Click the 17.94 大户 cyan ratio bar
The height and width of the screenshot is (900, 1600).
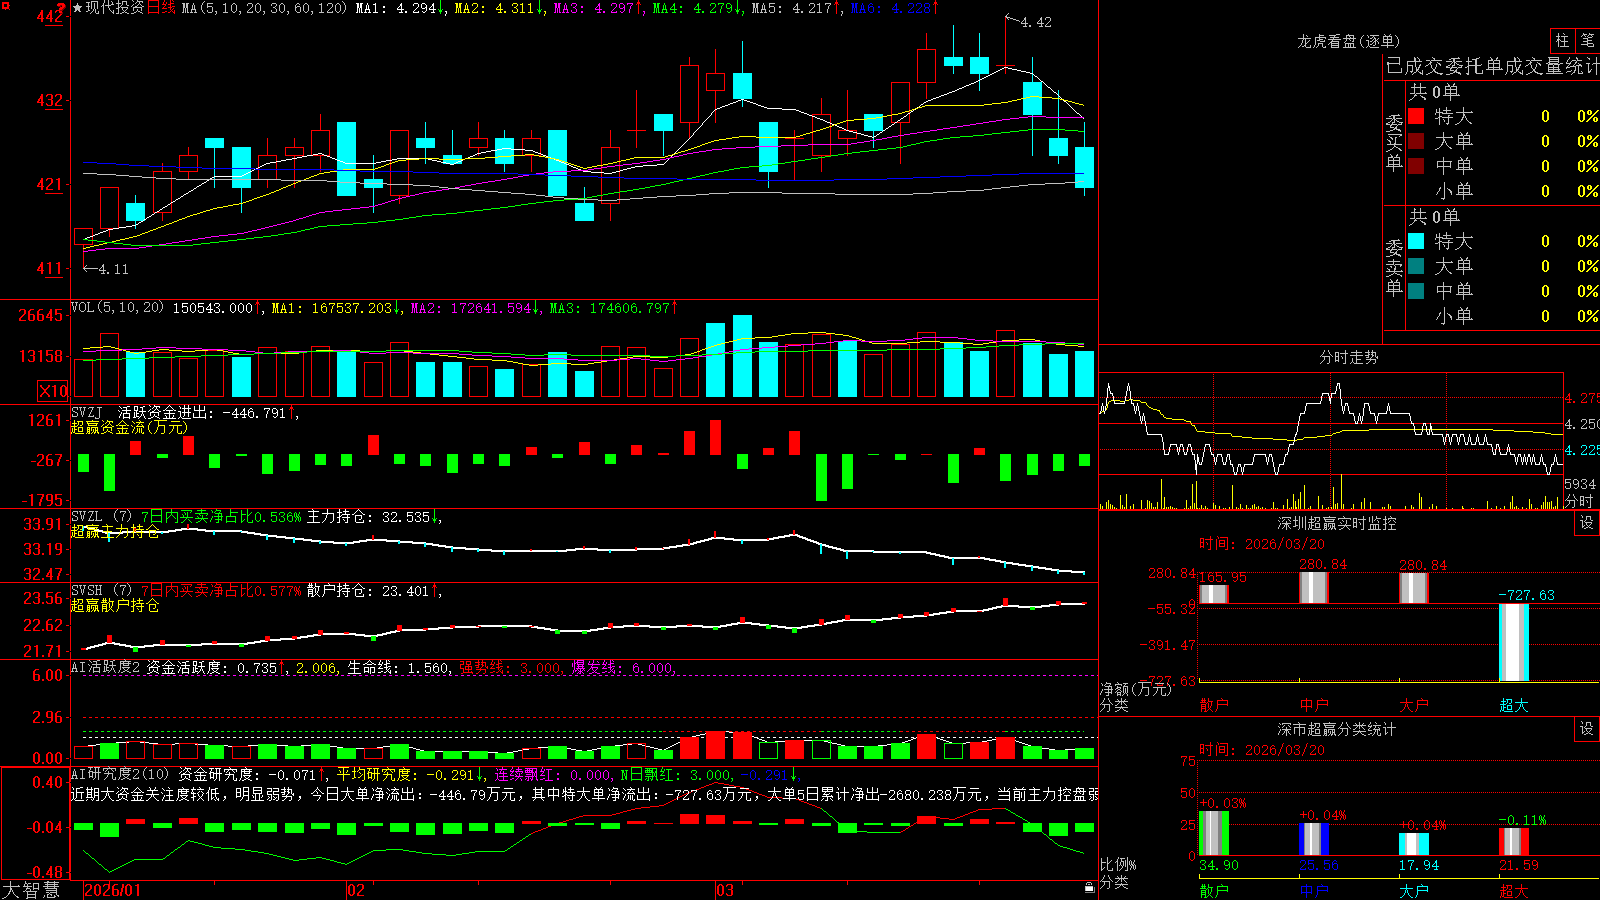tap(1414, 844)
